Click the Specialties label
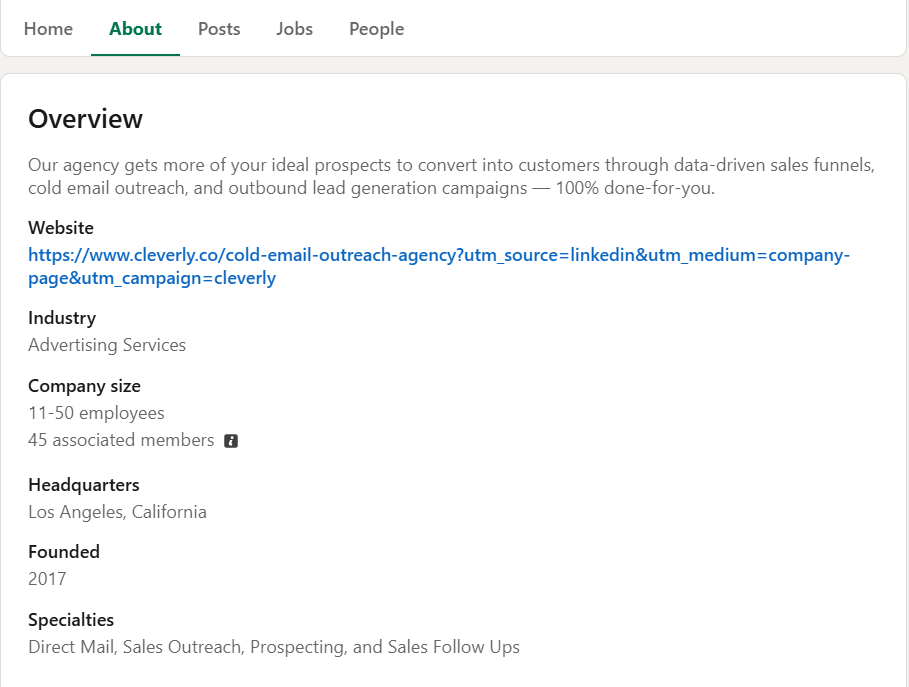The image size is (909, 687). click(71, 620)
